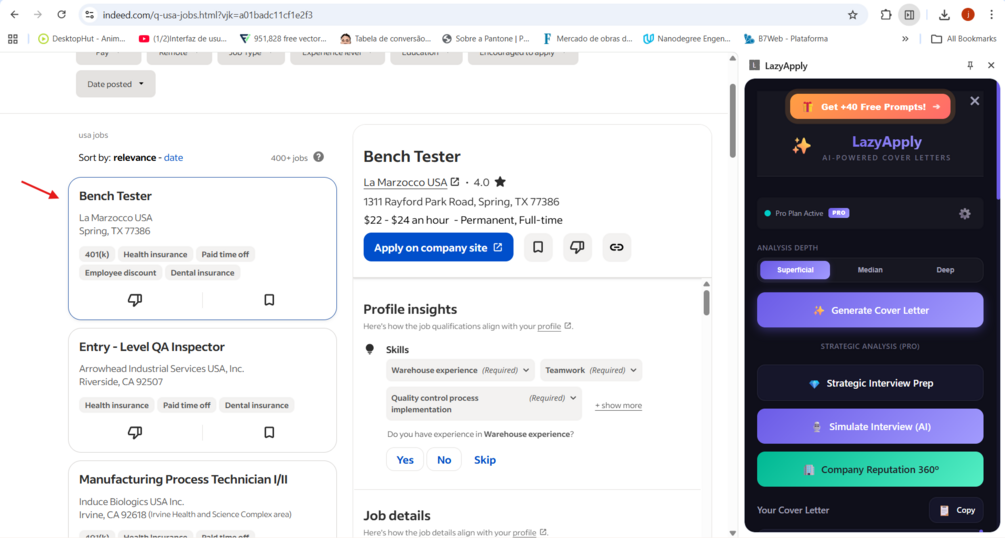1005x538 pixels.
Task: Dislike the Entry - Level QA Inspector card
Action: pyautogui.click(x=135, y=432)
